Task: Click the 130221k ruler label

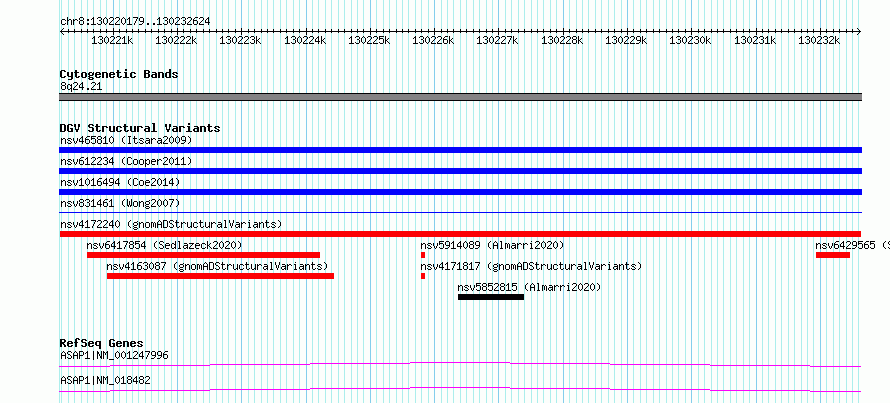Action: [112, 41]
